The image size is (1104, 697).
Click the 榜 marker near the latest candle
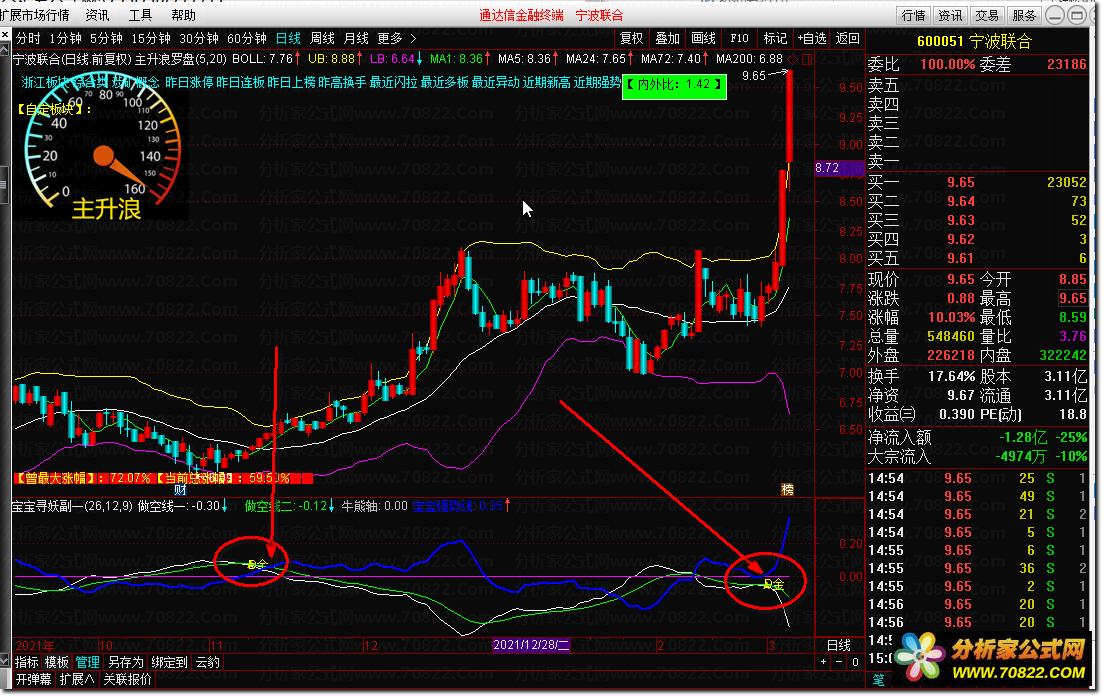(787, 489)
